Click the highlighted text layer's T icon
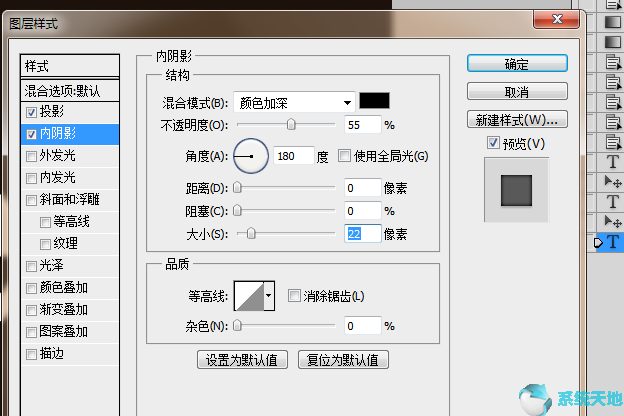Image resolution: width=624 pixels, height=416 pixels. [613, 242]
